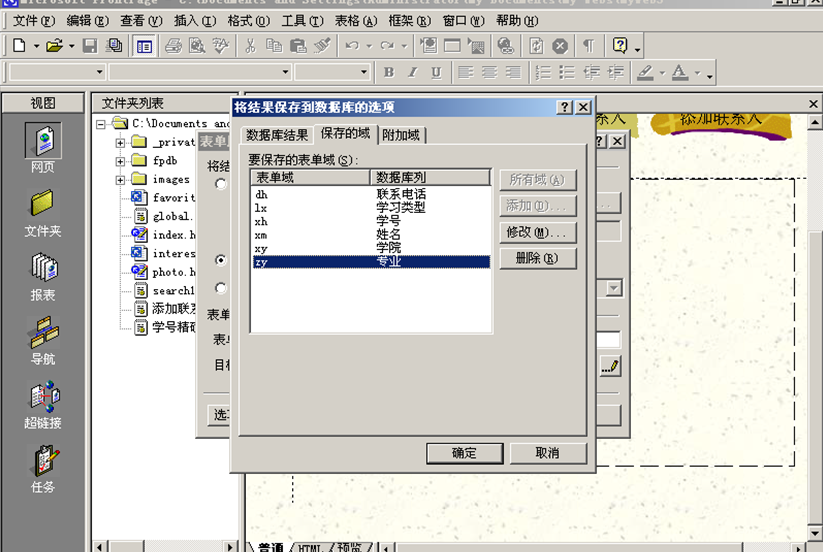Click the Cut scissors icon

pyautogui.click(x=250, y=46)
